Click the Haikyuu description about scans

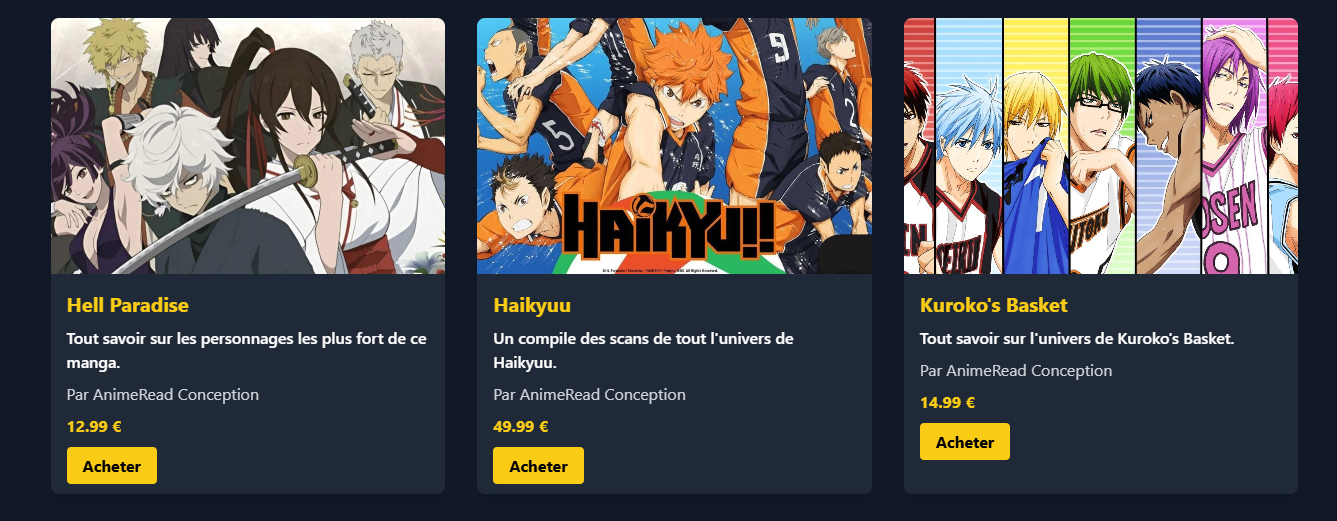[643, 351]
